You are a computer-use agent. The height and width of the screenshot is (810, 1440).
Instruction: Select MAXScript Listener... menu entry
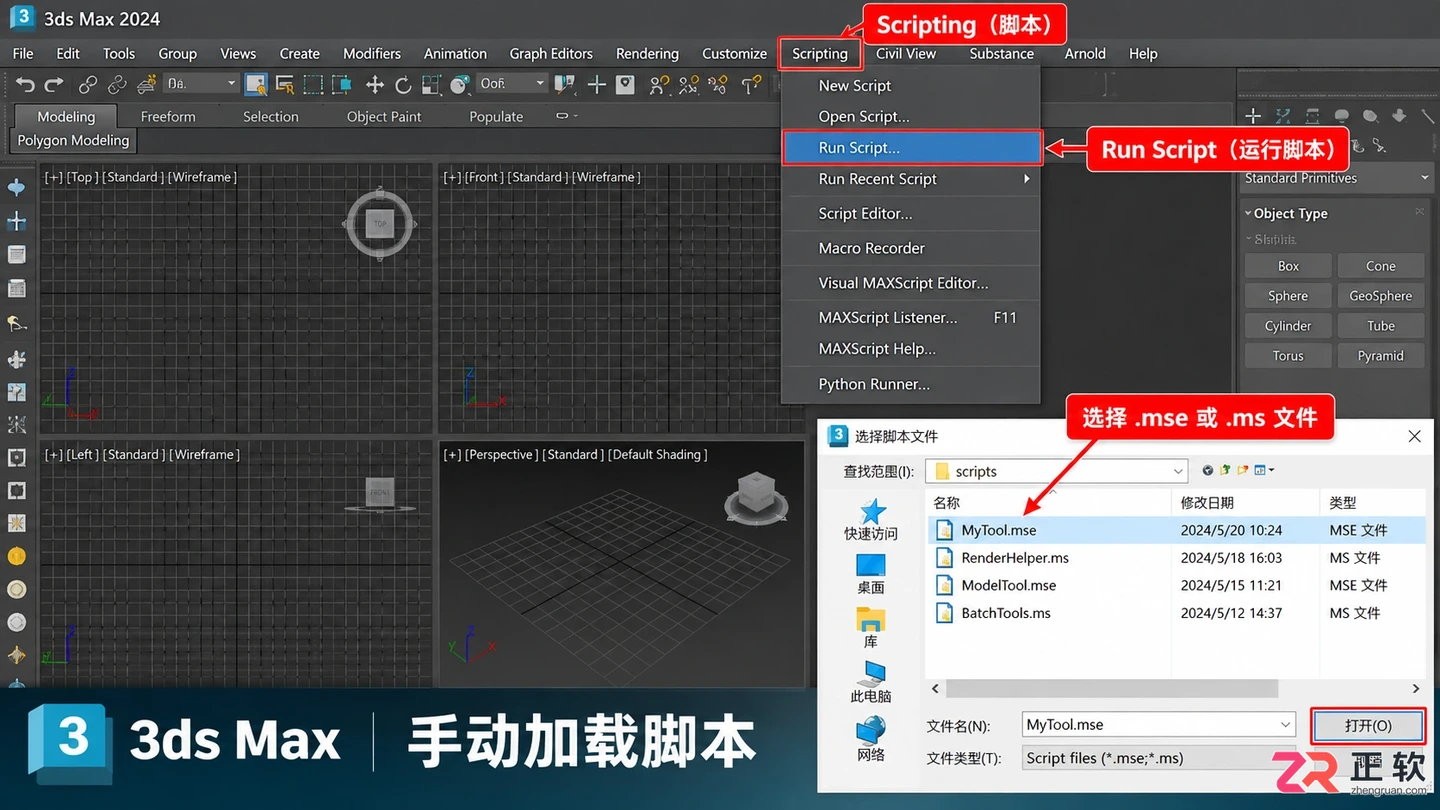coord(910,318)
